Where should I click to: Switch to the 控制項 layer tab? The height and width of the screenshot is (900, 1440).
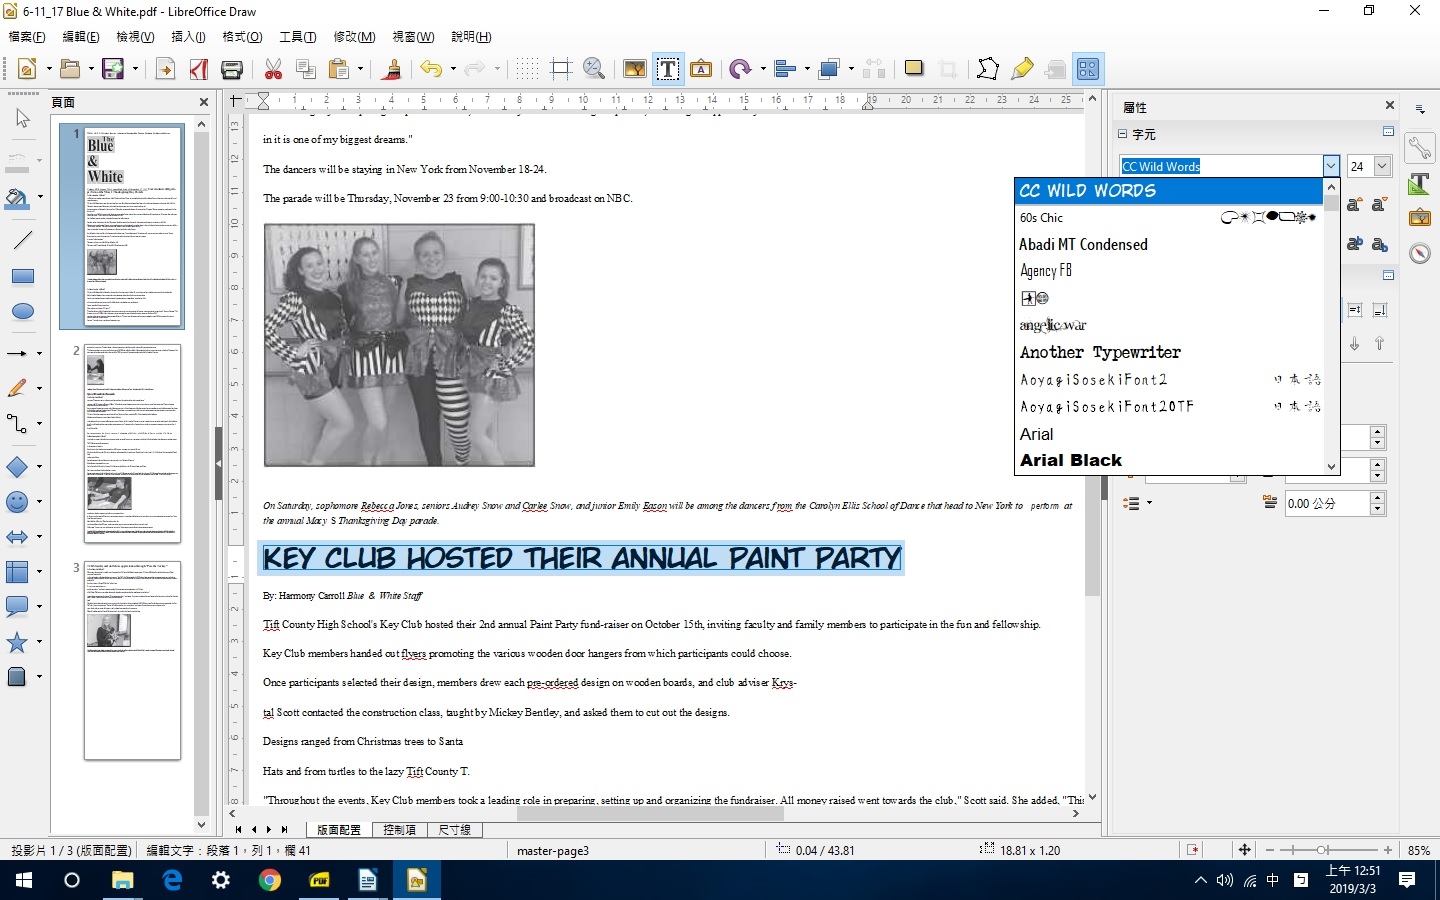(x=400, y=830)
